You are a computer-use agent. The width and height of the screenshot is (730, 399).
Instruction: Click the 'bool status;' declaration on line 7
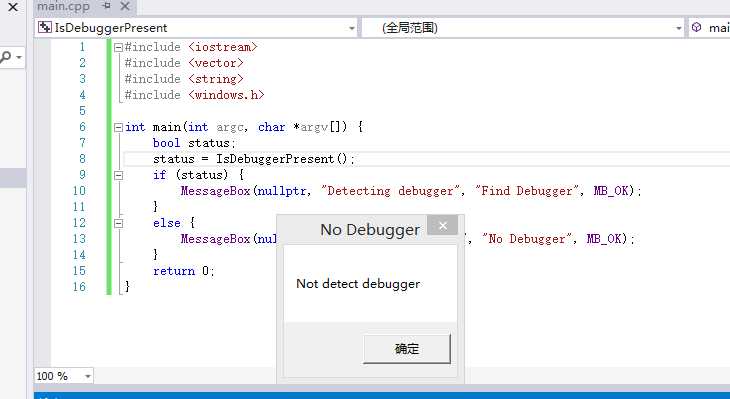[x=195, y=143]
